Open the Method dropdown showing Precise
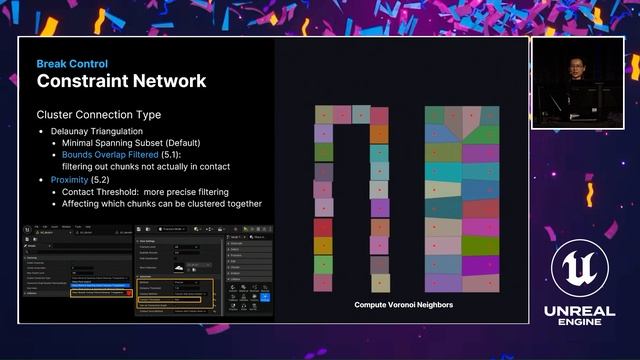 coord(187,282)
